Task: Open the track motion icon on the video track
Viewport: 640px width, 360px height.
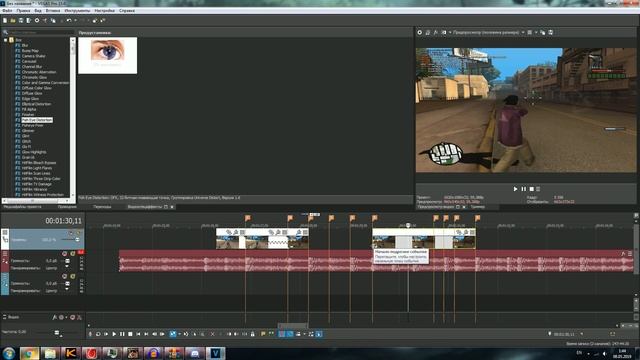Action: pos(5,240)
